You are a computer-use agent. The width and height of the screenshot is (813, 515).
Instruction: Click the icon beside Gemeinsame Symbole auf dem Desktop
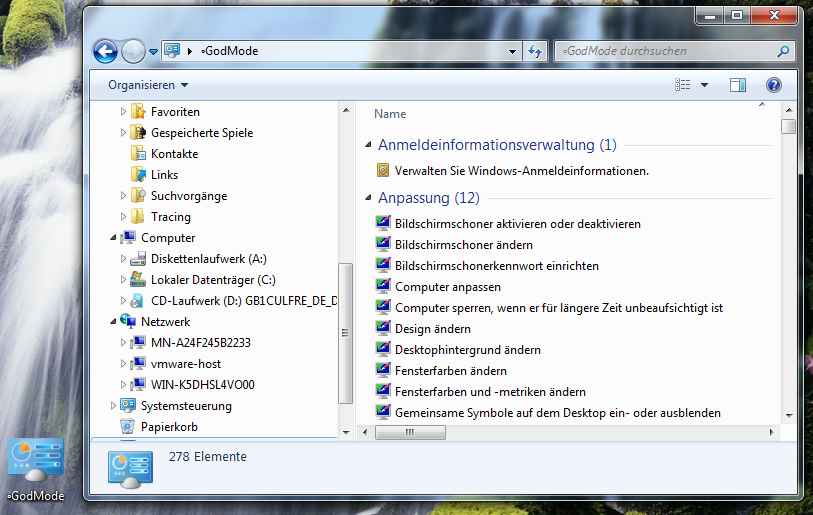[383, 412]
